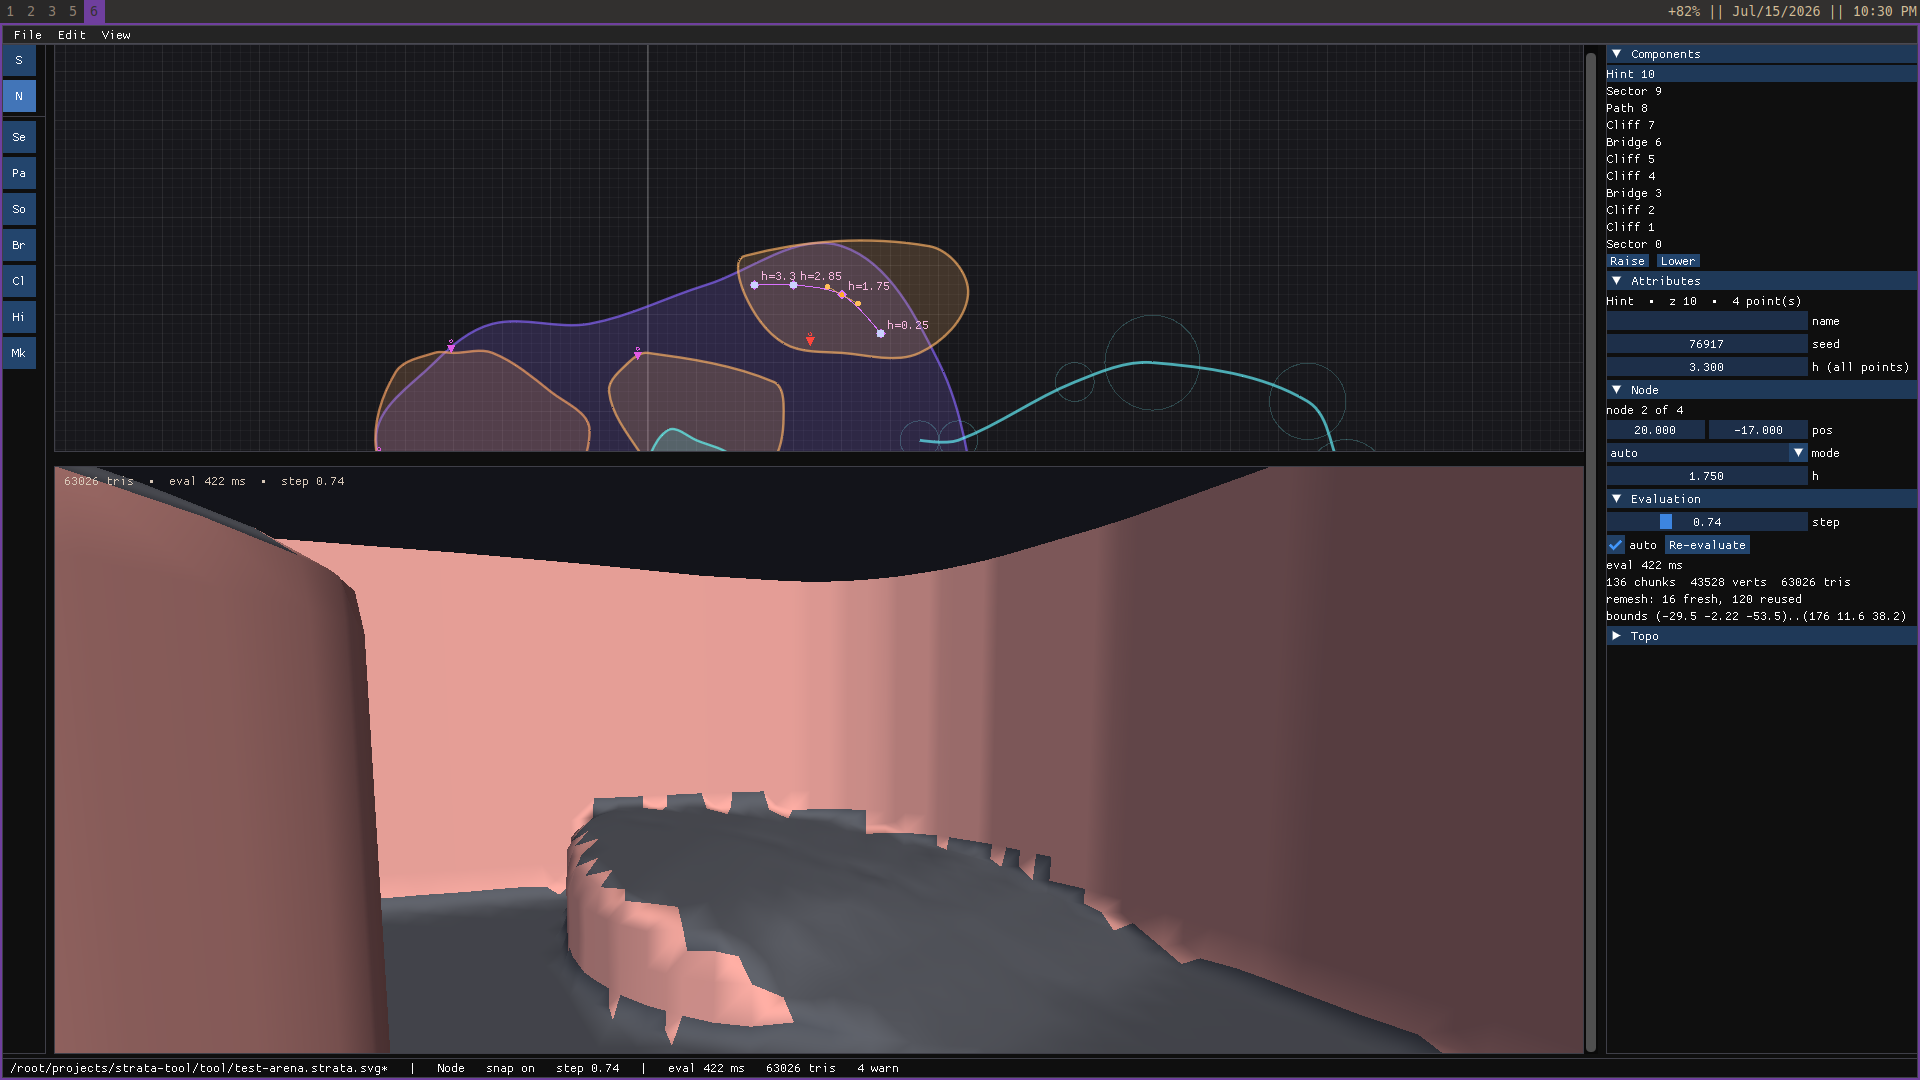Select Bridge 3 component

click(1761, 193)
